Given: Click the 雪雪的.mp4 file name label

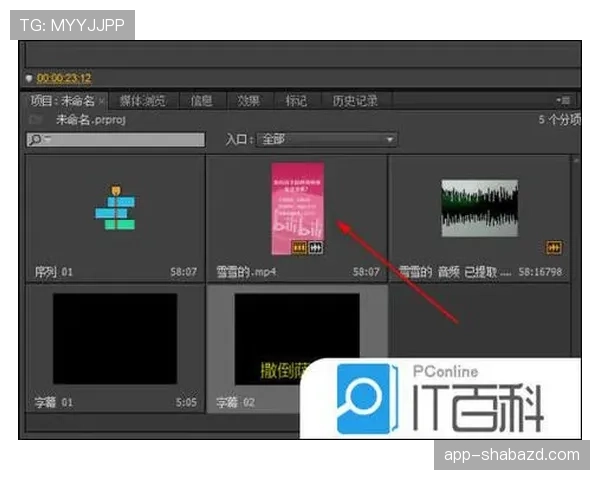Looking at the screenshot, I should coord(246,272).
